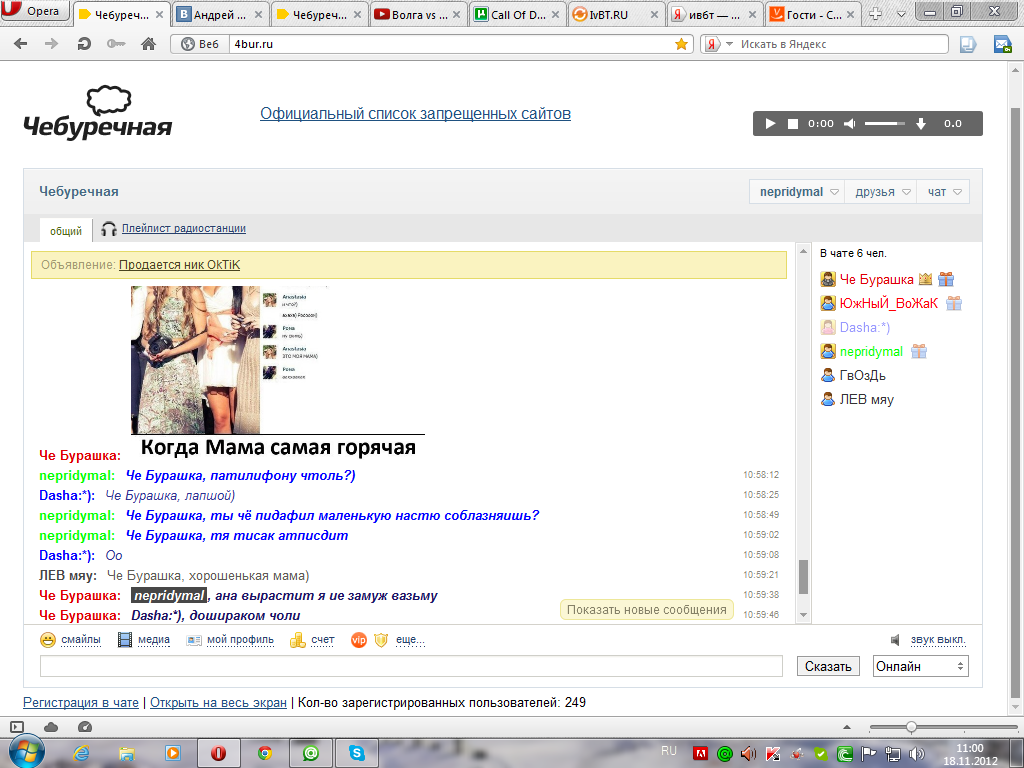Open Skype from the taskbar
This screenshot has width=1024, height=768.
click(357, 754)
